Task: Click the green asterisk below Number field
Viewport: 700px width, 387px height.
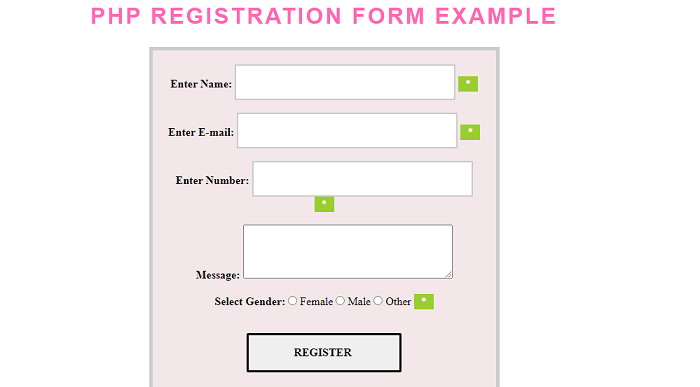Action: [x=324, y=204]
